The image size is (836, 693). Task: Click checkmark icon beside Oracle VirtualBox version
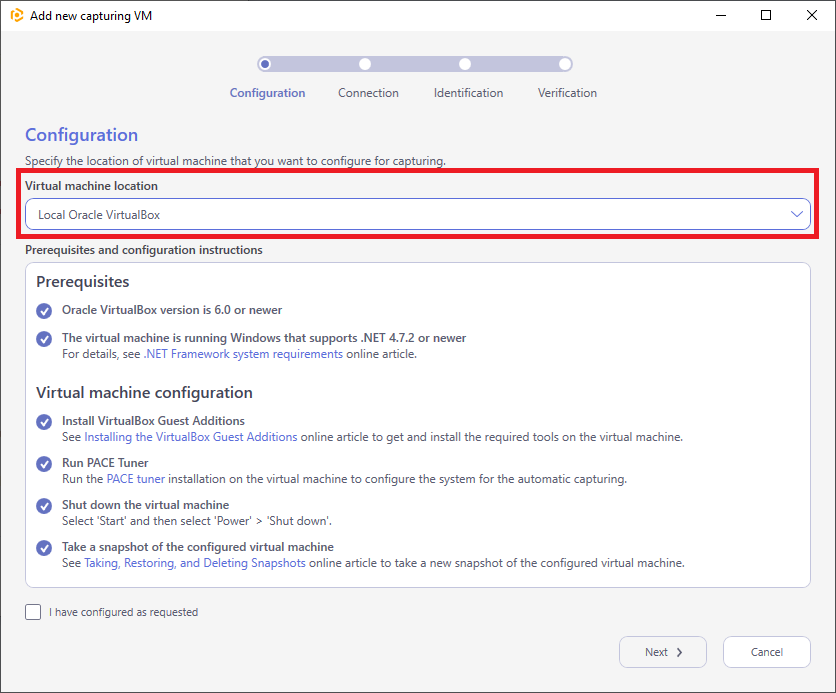click(x=44, y=311)
